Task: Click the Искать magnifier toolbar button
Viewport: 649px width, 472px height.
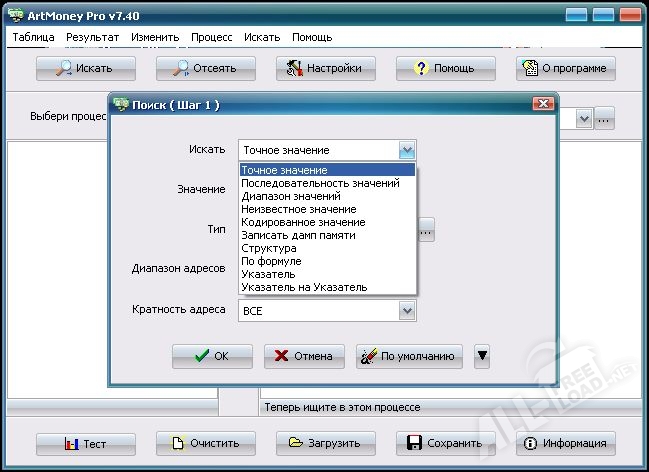Action: pyautogui.click(x=86, y=69)
